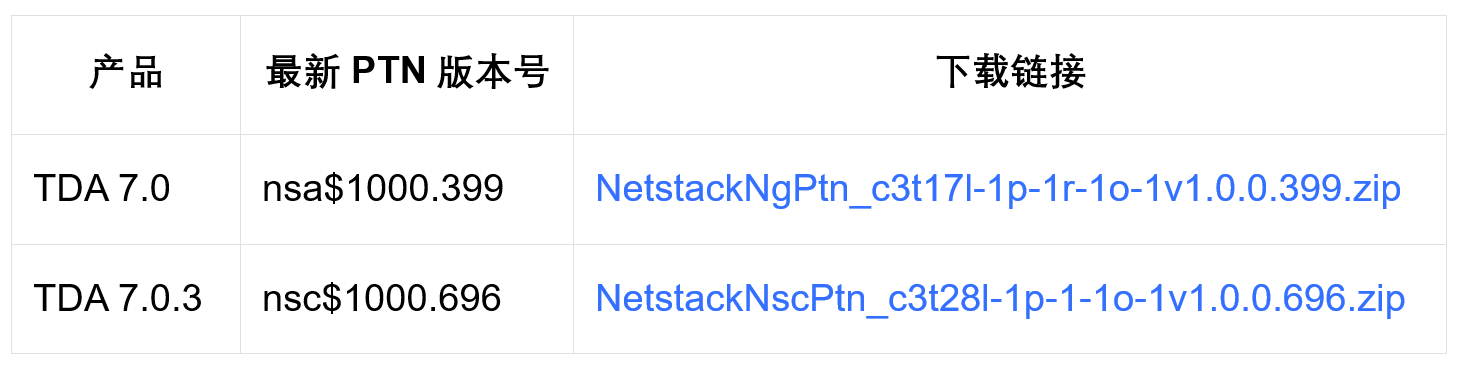The width and height of the screenshot is (1459, 369).
Task: Select the TDA 7.0 product cell
Action: coord(126,189)
